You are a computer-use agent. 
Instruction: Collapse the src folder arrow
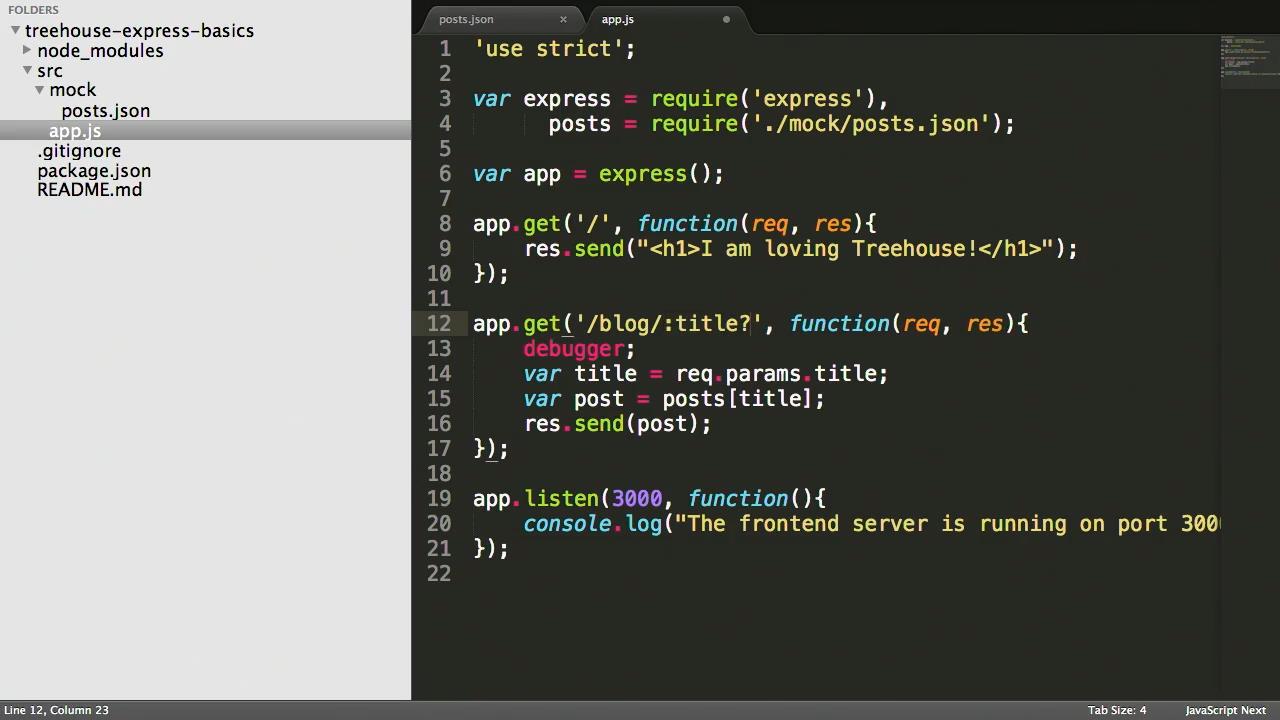(28, 69)
